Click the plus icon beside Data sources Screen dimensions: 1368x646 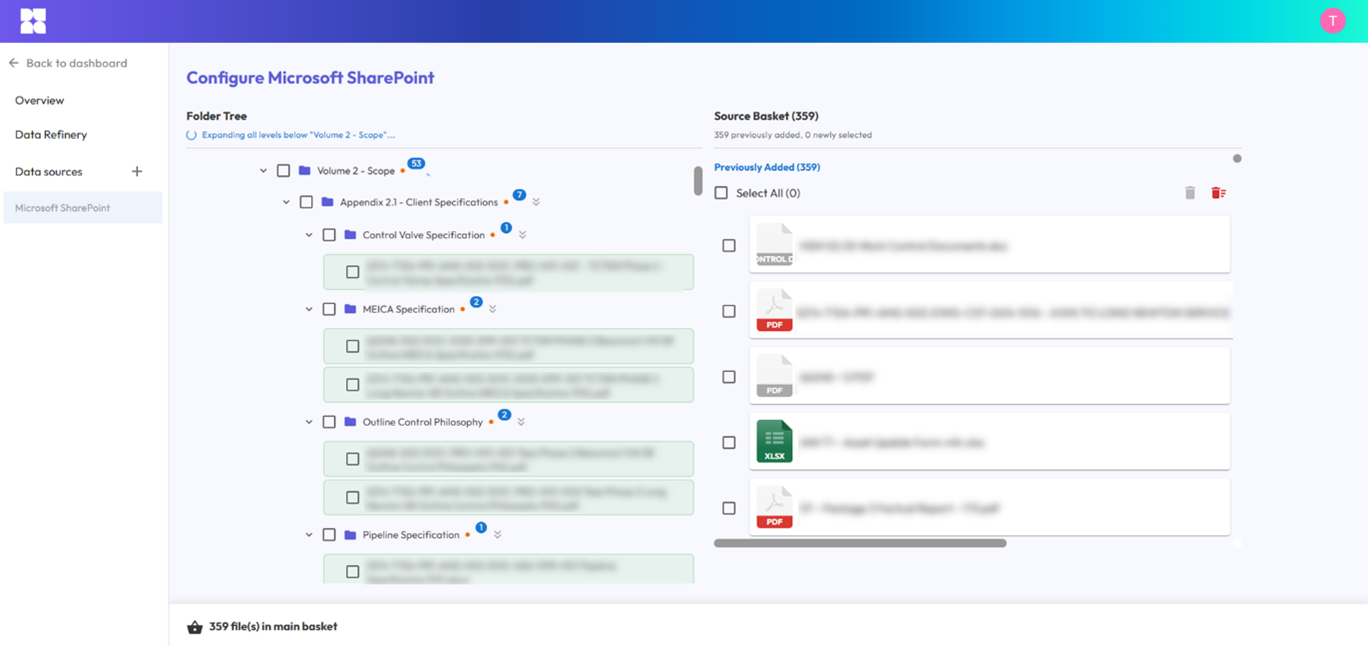pyautogui.click(x=137, y=172)
